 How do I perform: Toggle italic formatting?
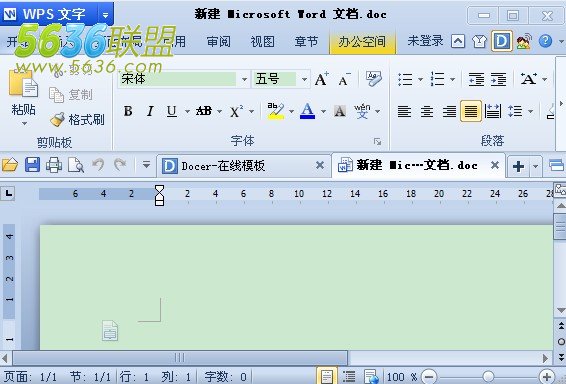click(150, 111)
